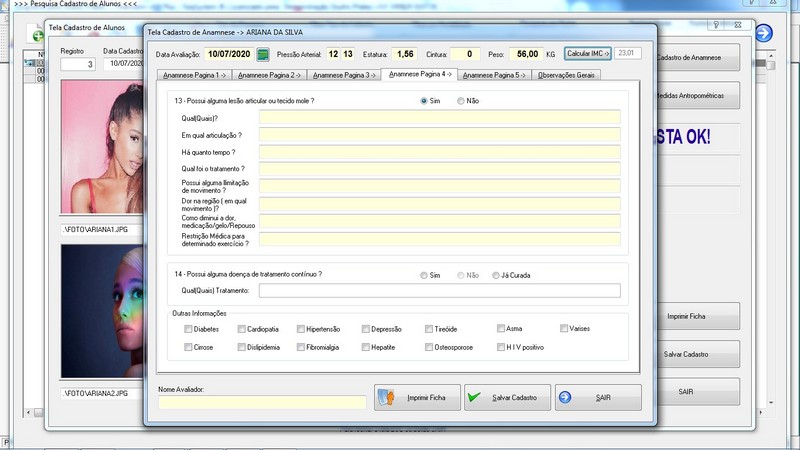Viewport: 800px width, 450px height.
Task: Click the Qual foi o tratamento field
Action: [440, 169]
